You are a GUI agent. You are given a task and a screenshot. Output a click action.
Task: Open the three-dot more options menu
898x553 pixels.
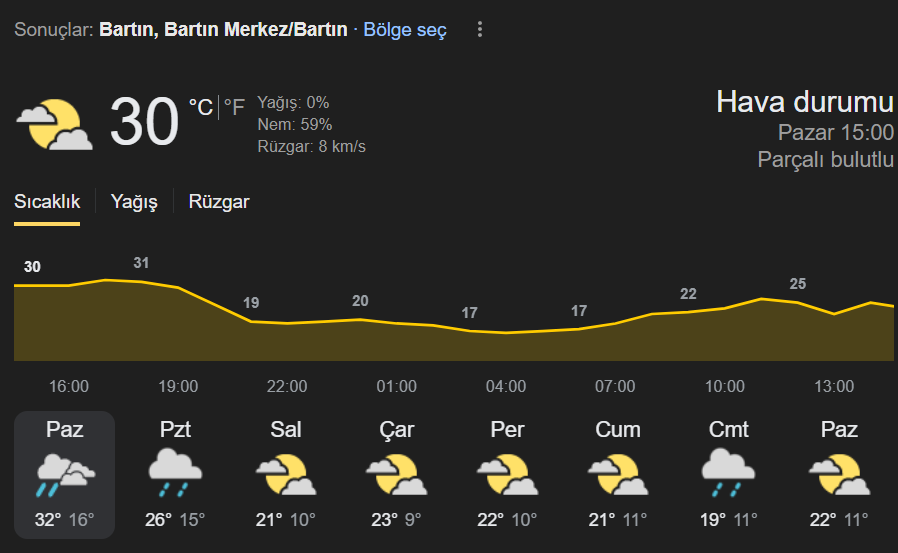coord(480,29)
